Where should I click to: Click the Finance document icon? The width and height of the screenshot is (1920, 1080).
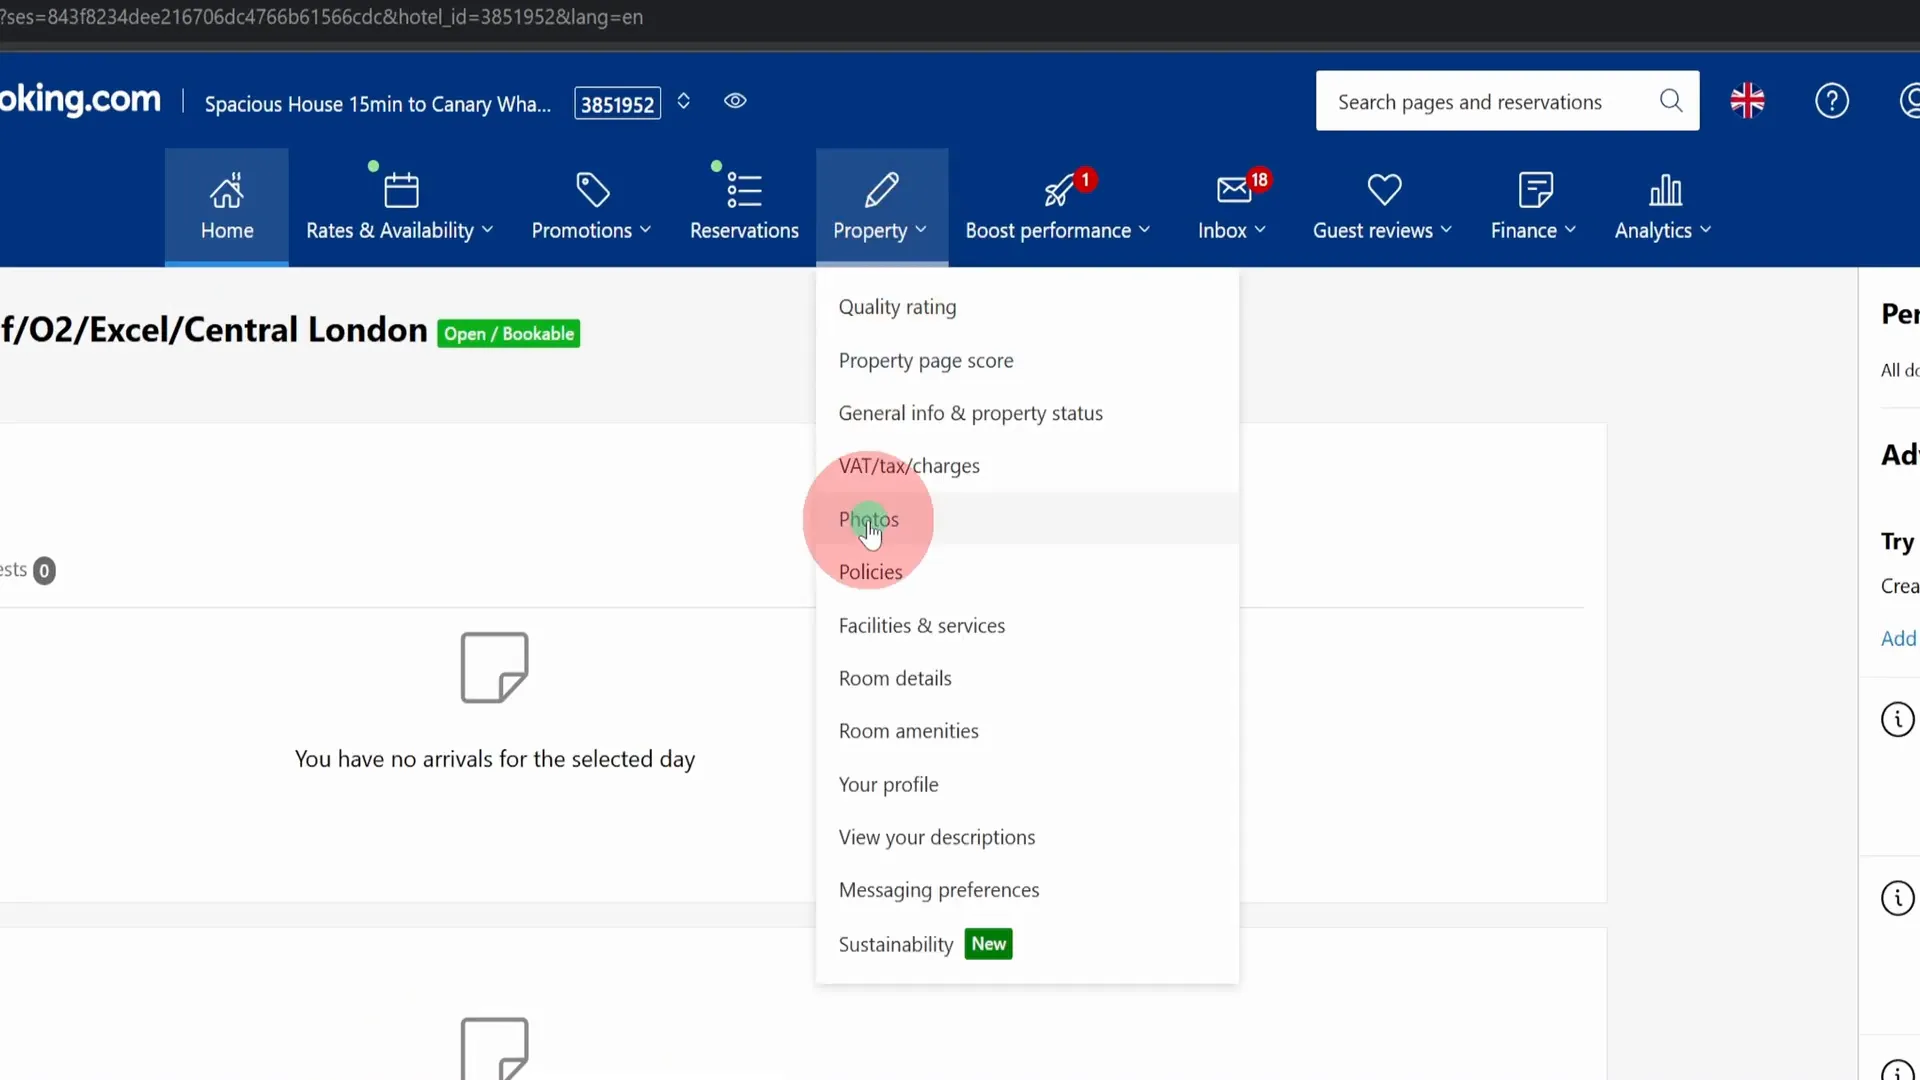point(1535,190)
